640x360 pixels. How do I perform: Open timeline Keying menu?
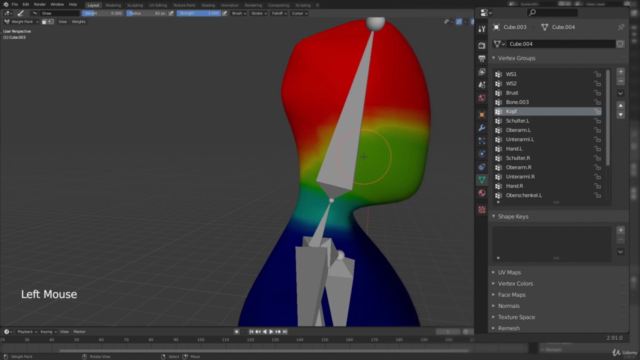click(48, 332)
